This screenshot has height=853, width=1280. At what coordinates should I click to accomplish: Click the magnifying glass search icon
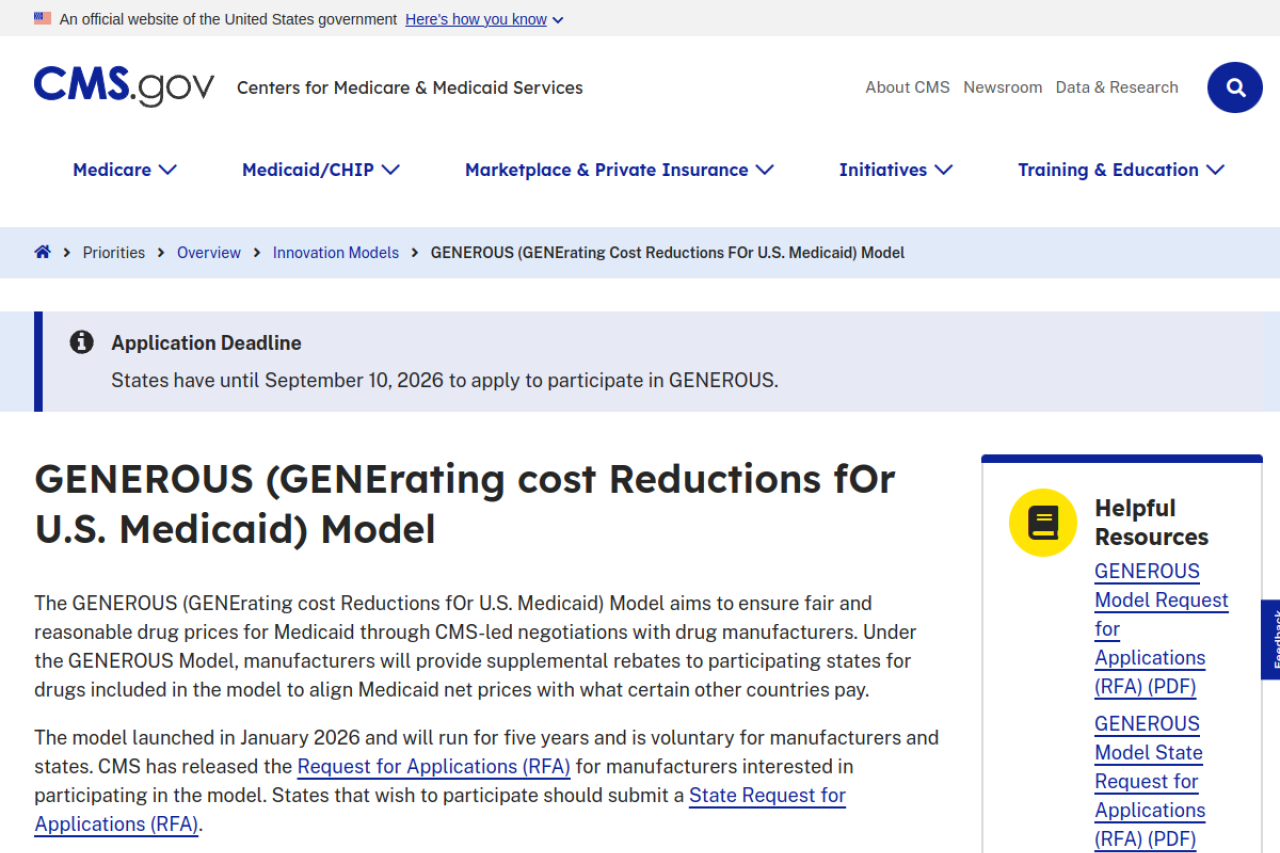pyautogui.click(x=1234, y=88)
